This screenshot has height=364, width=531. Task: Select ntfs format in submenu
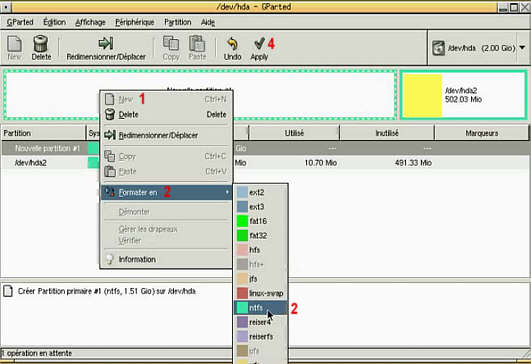coord(261,308)
